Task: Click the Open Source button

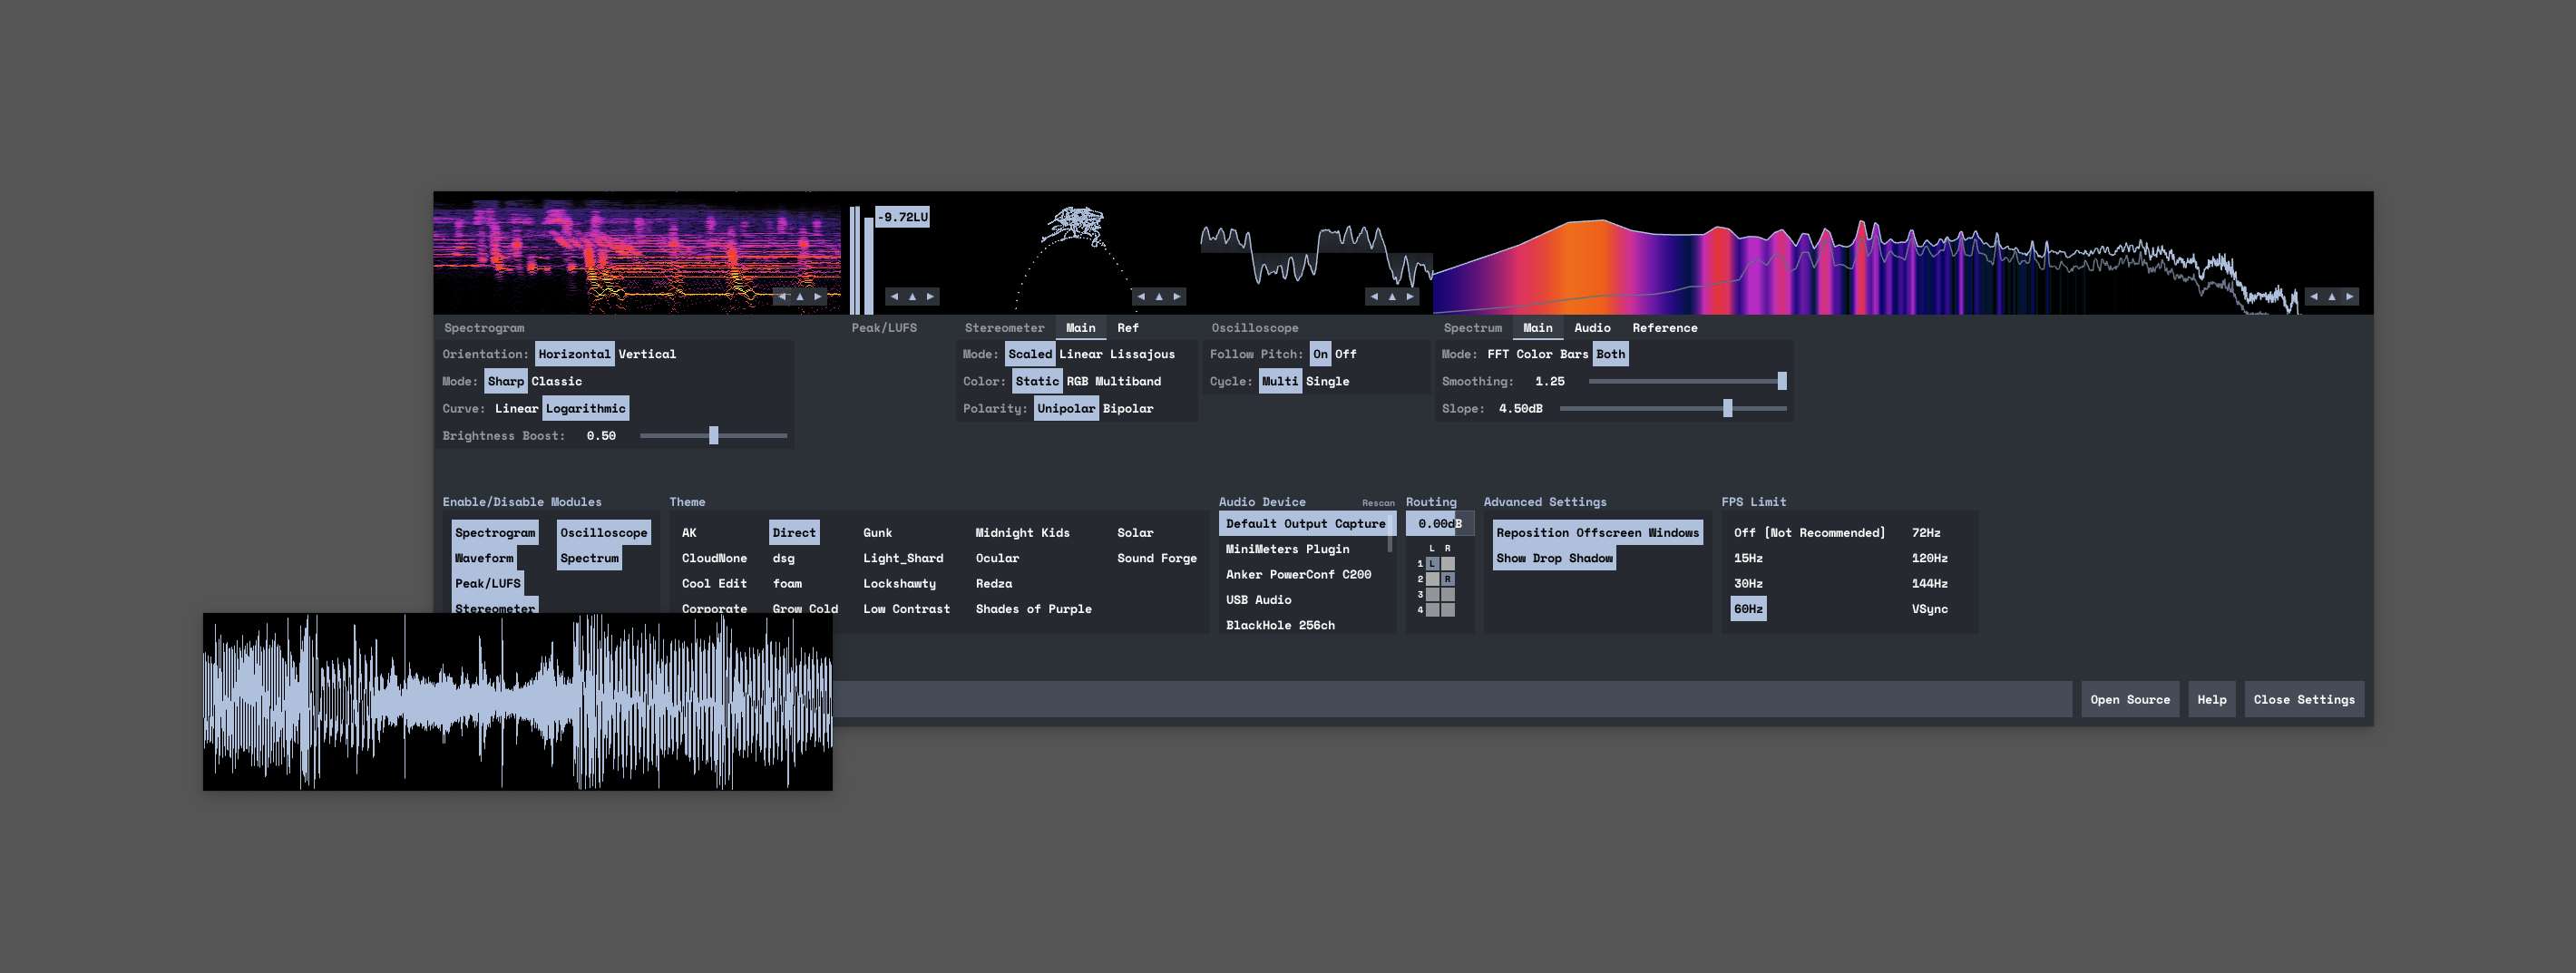Action: [2129, 700]
